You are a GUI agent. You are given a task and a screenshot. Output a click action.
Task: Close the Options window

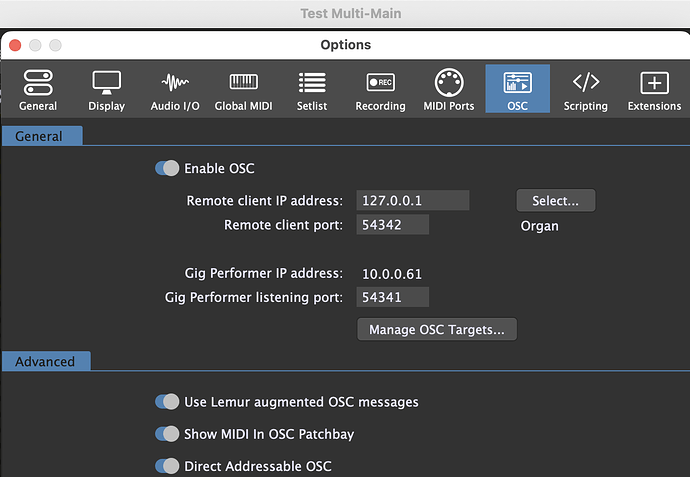click(x=15, y=45)
